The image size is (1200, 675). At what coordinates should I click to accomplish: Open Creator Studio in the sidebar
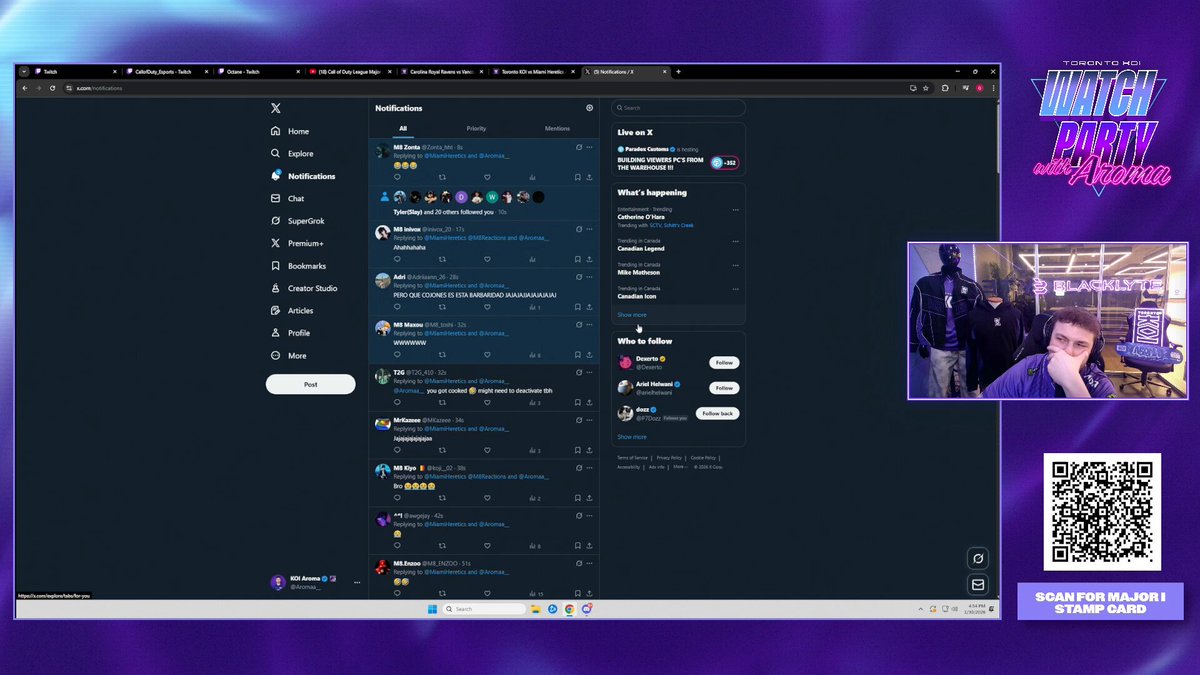tap(304, 288)
